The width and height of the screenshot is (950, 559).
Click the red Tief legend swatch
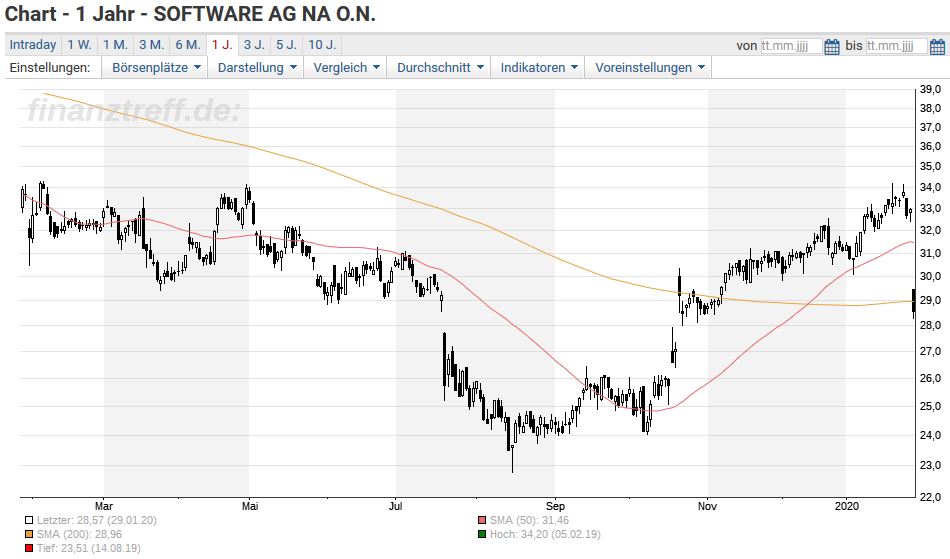coord(29,548)
